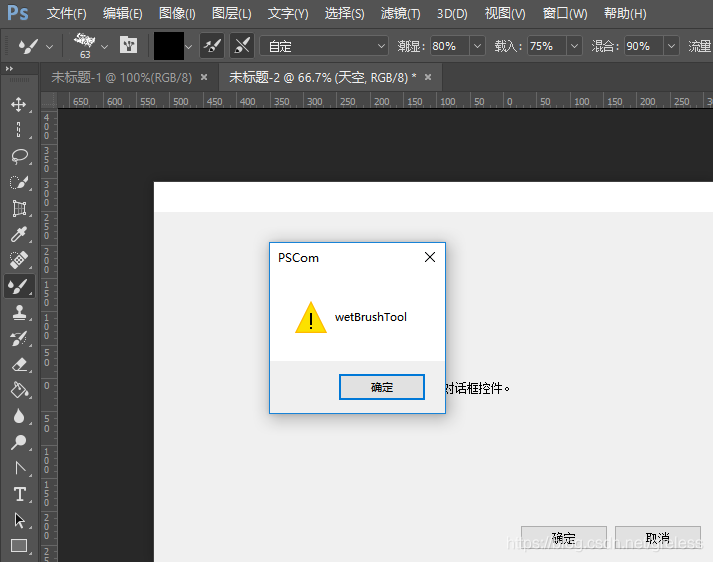Image resolution: width=713 pixels, height=562 pixels.
Task: Close the PSCom alert dialog
Action: [430, 257]
